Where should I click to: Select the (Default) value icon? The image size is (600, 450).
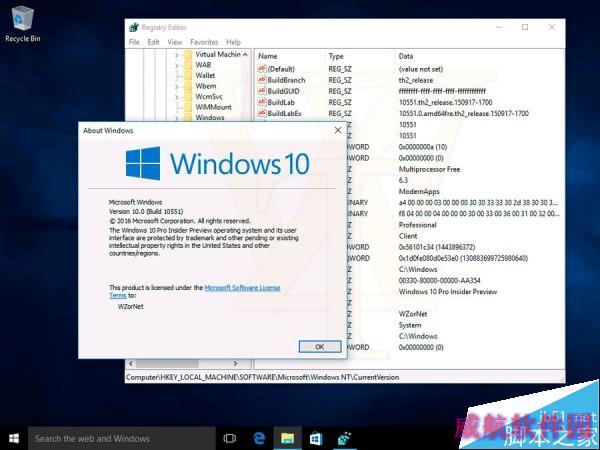262,68
